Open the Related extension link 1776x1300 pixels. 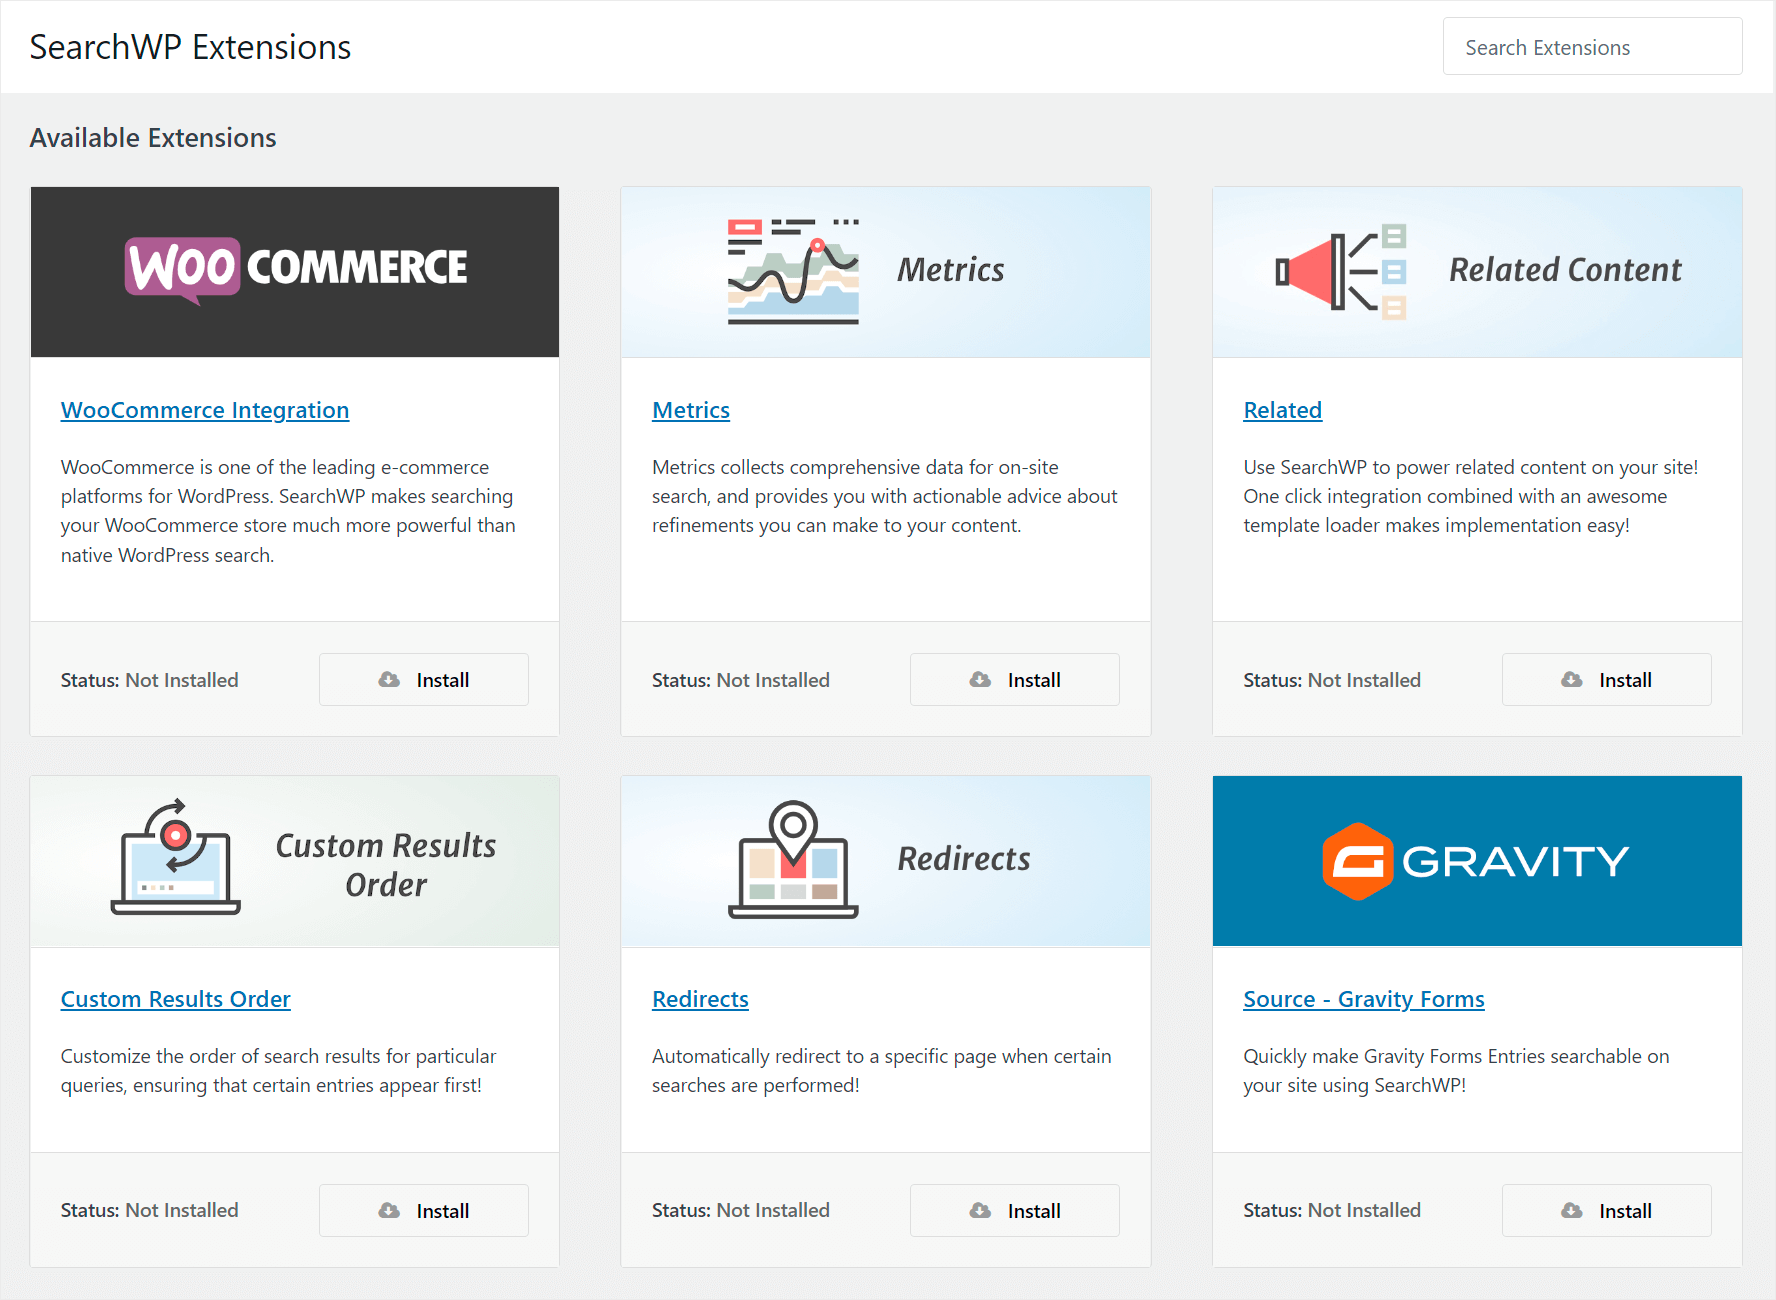click(1282, 410)
